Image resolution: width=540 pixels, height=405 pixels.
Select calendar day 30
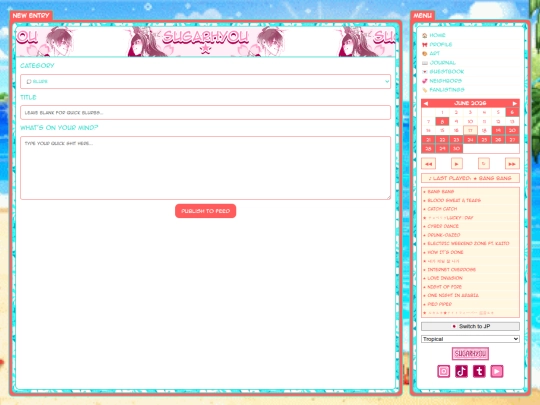(x=456, y=149)
